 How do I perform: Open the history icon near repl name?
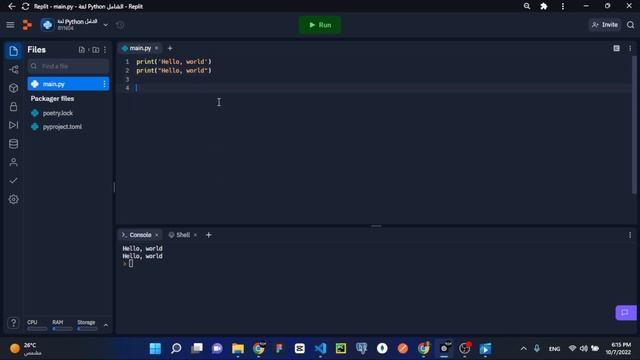click(120, 25)
